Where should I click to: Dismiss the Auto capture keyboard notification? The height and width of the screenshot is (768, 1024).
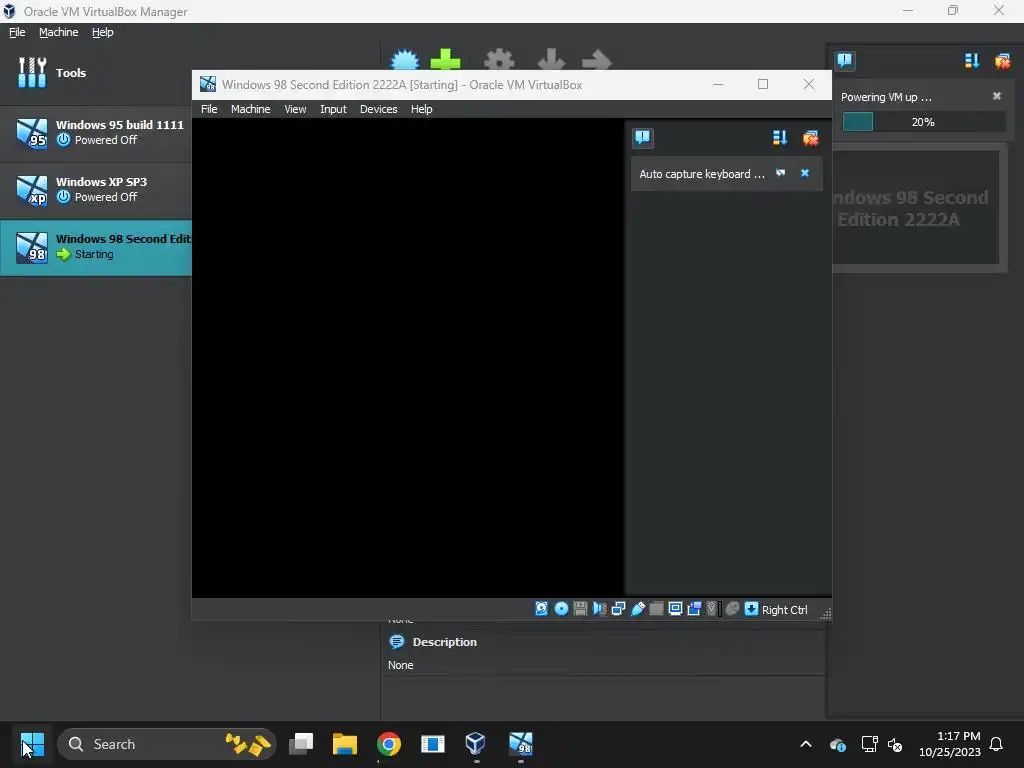coord(805,173)
